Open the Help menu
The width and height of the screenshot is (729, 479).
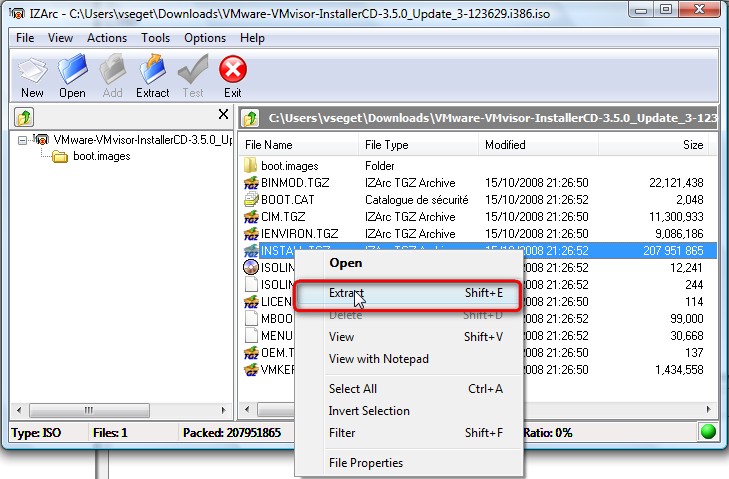(252, 38)
